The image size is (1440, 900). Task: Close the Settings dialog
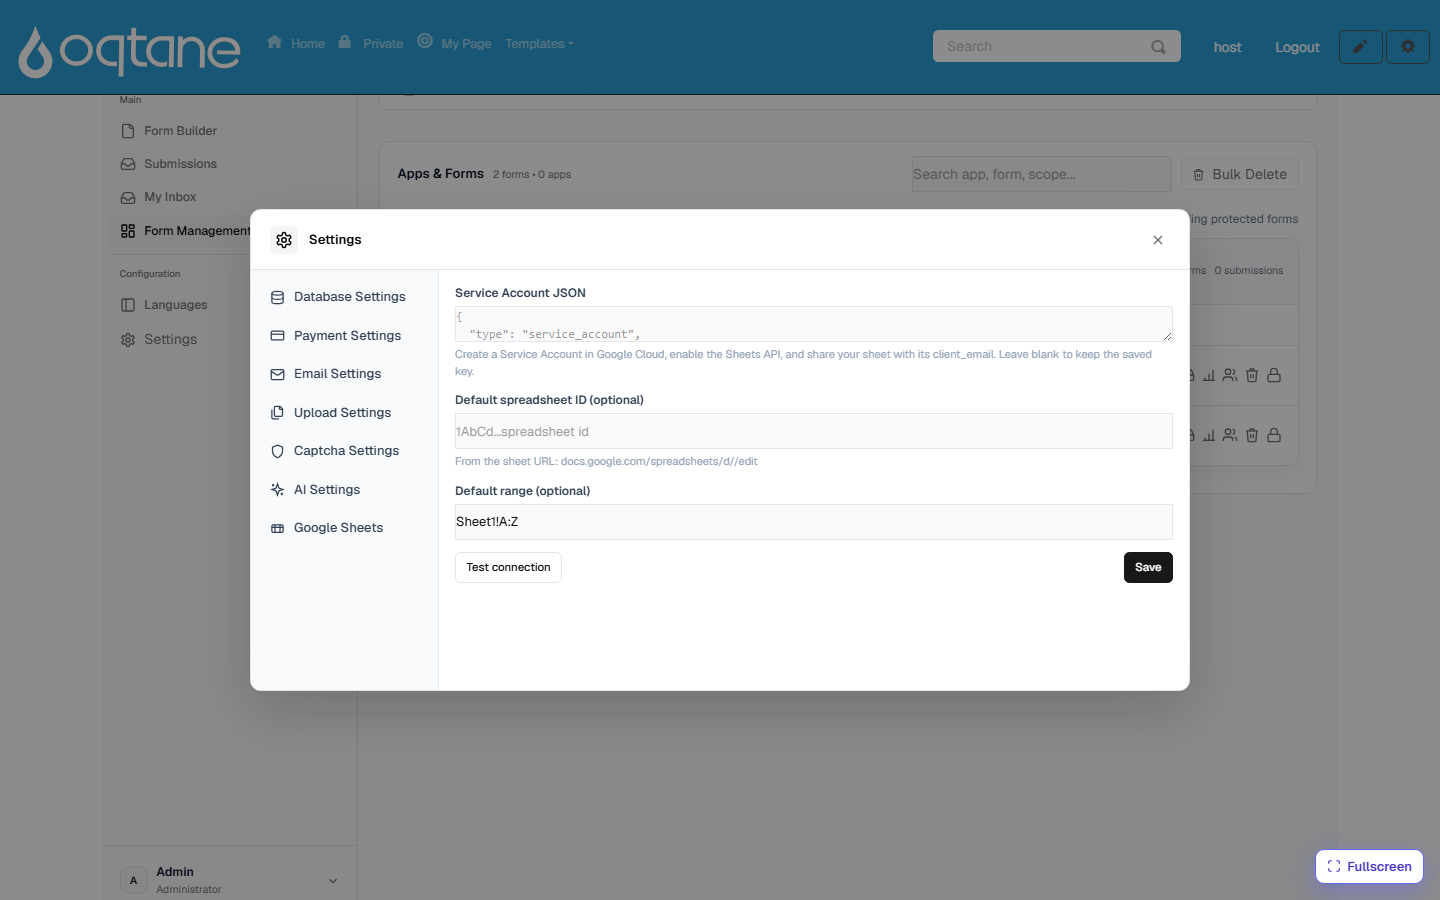(x=1158, y=240)
